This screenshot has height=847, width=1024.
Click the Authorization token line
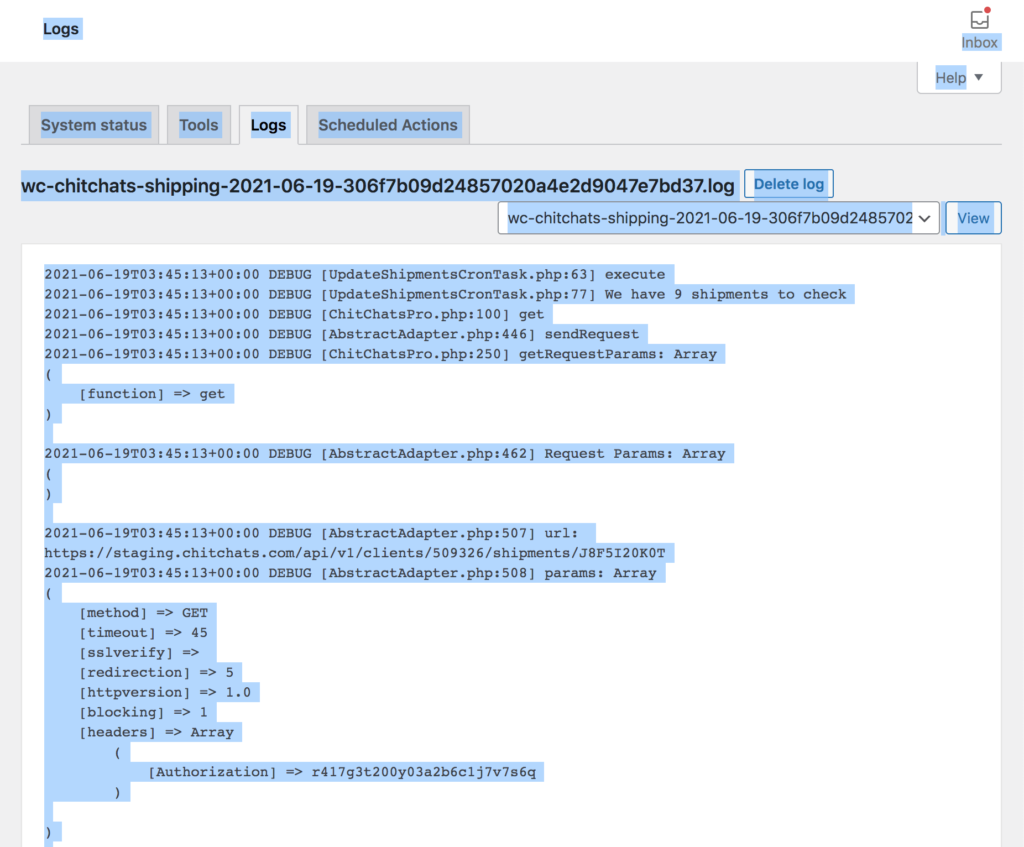(345, 772)
